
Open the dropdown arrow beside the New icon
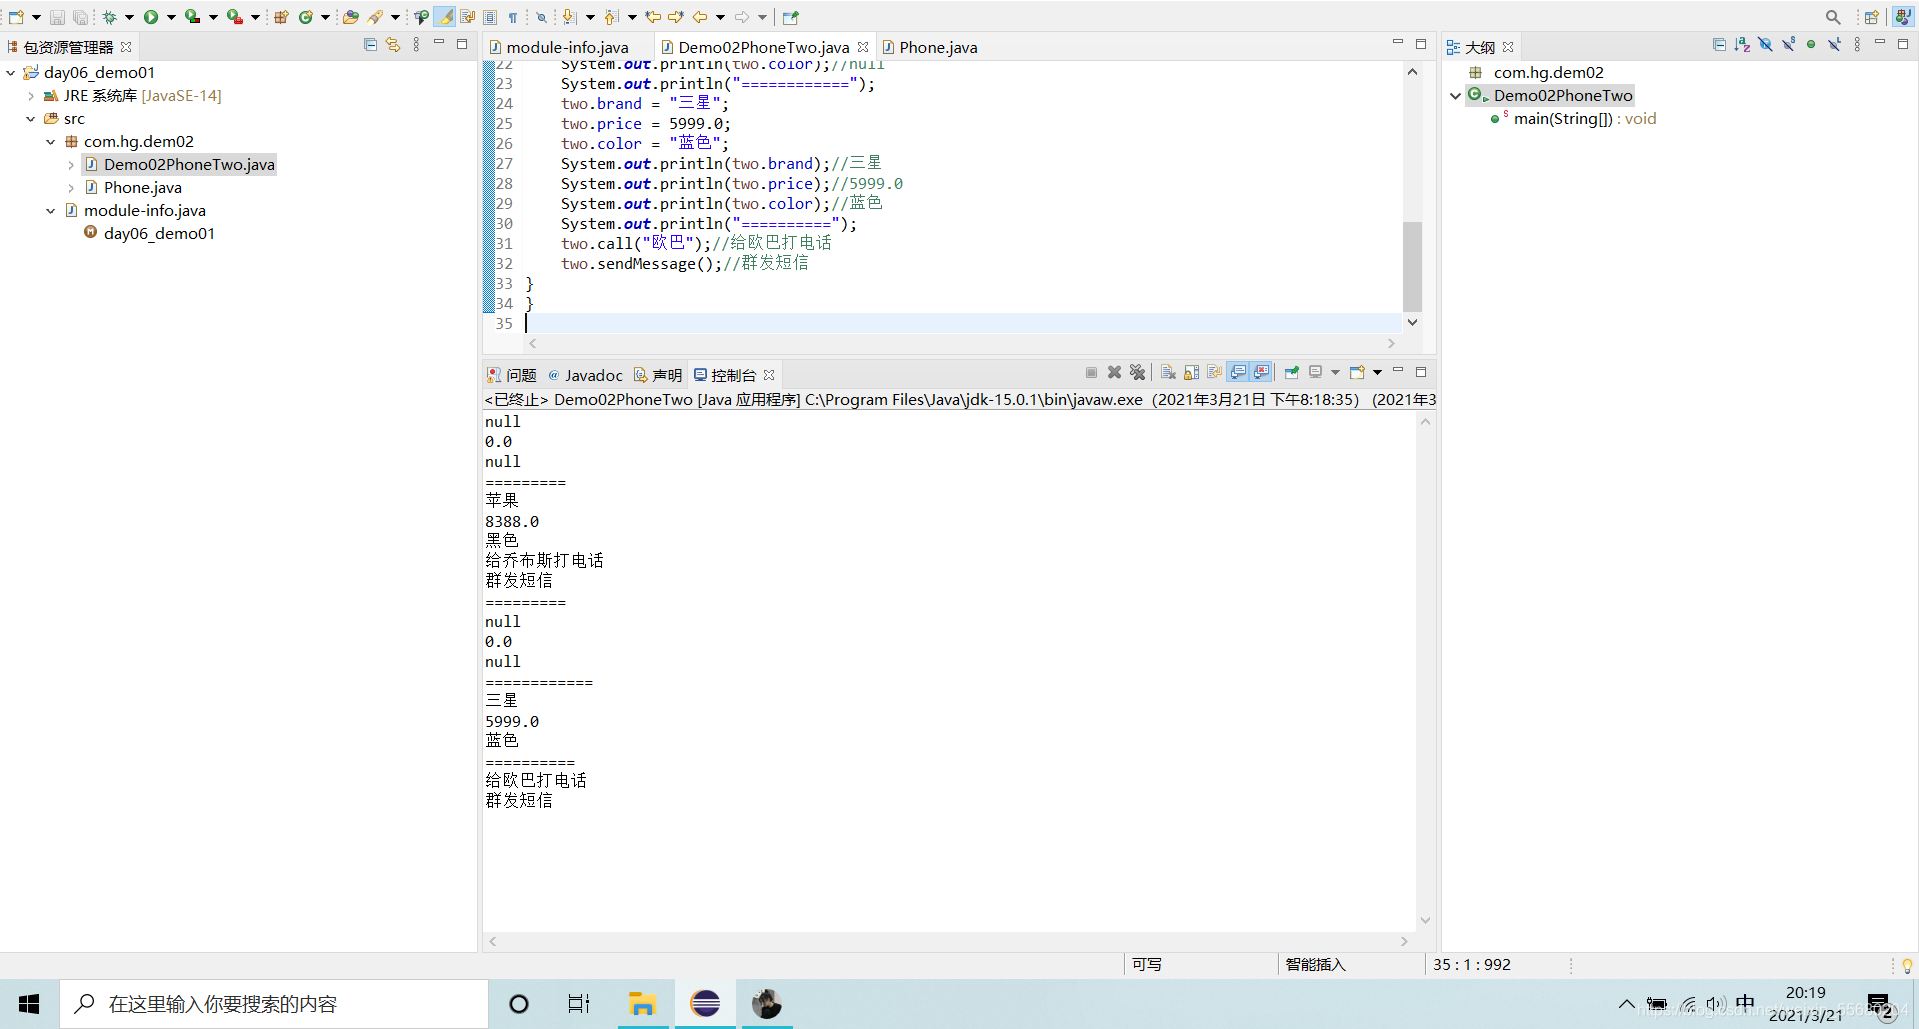[x=36, y=17]
